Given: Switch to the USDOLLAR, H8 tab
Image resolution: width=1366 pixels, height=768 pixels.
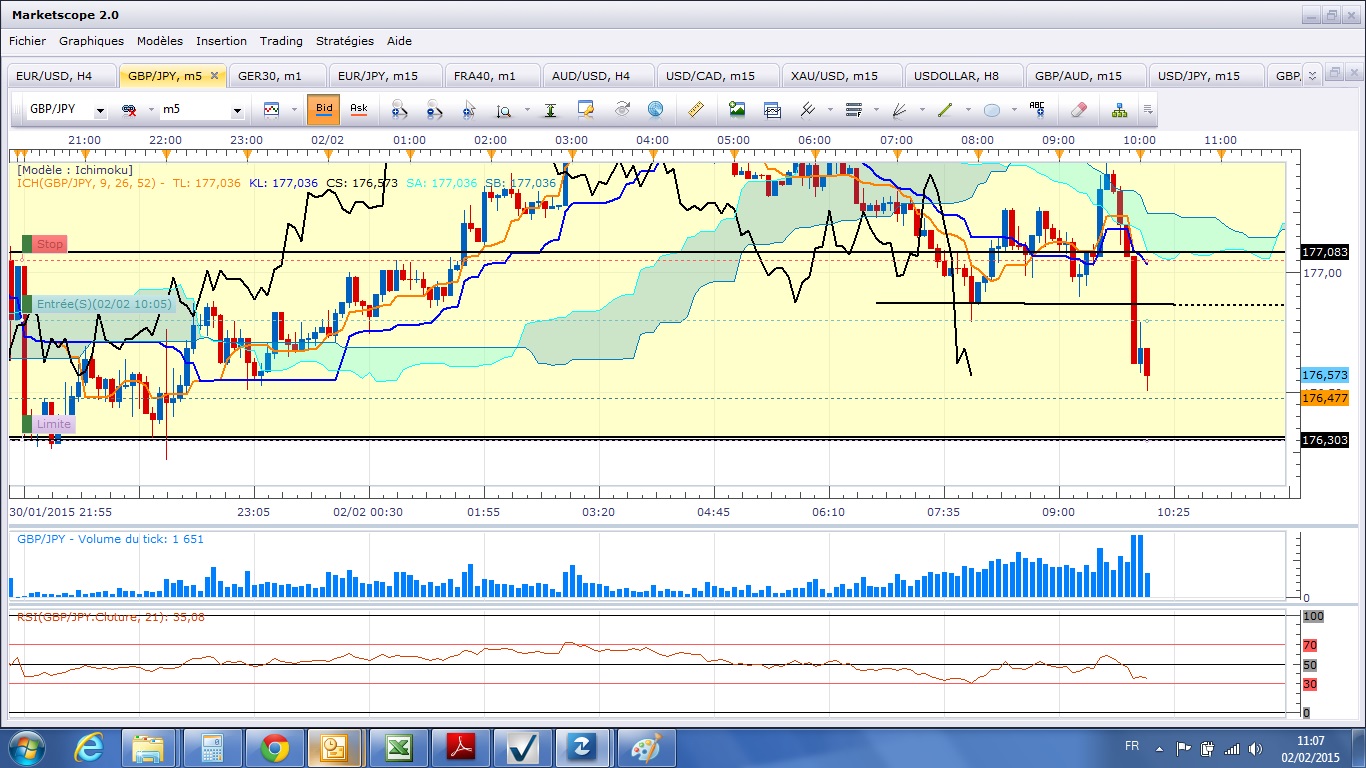Looking at the screenshot, I should 964,76.
